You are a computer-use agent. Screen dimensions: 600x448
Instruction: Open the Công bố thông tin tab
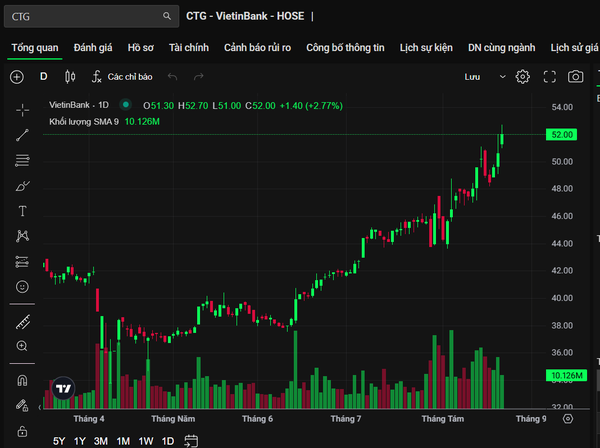click(345, 48)
